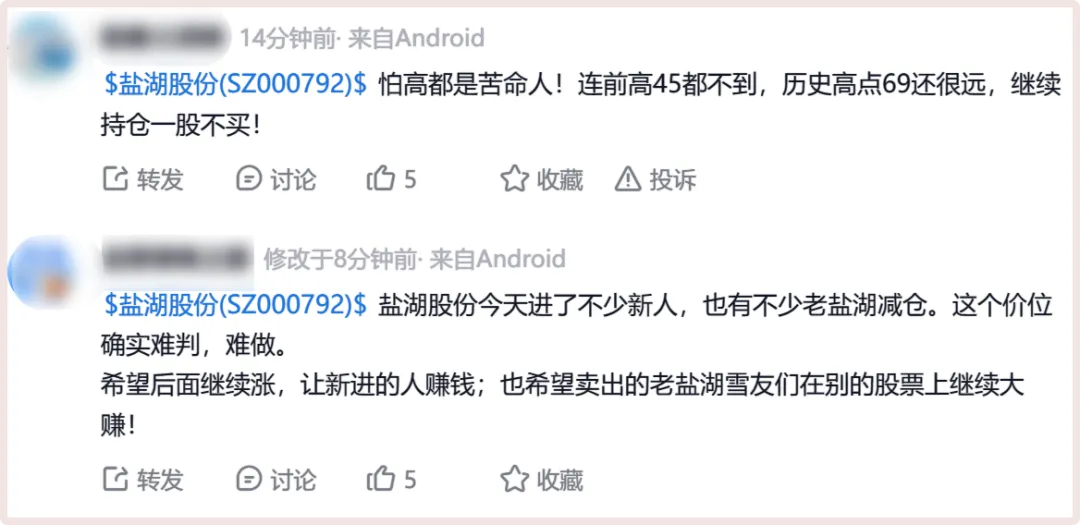The image size is (1080, 525).
Task: Like the first post with 5 likes
Action: (382, 180)
